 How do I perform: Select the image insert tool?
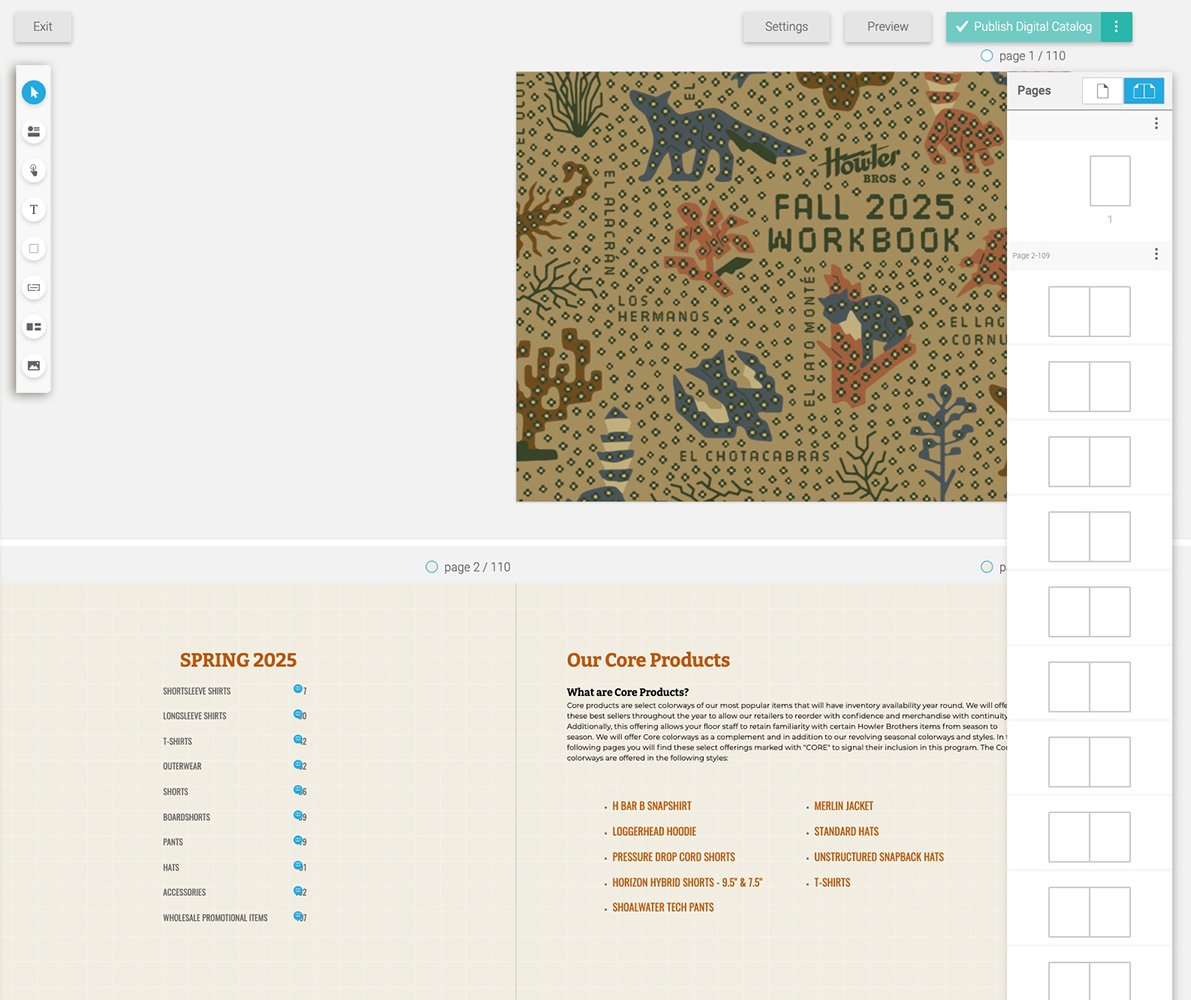click(33, 366)
